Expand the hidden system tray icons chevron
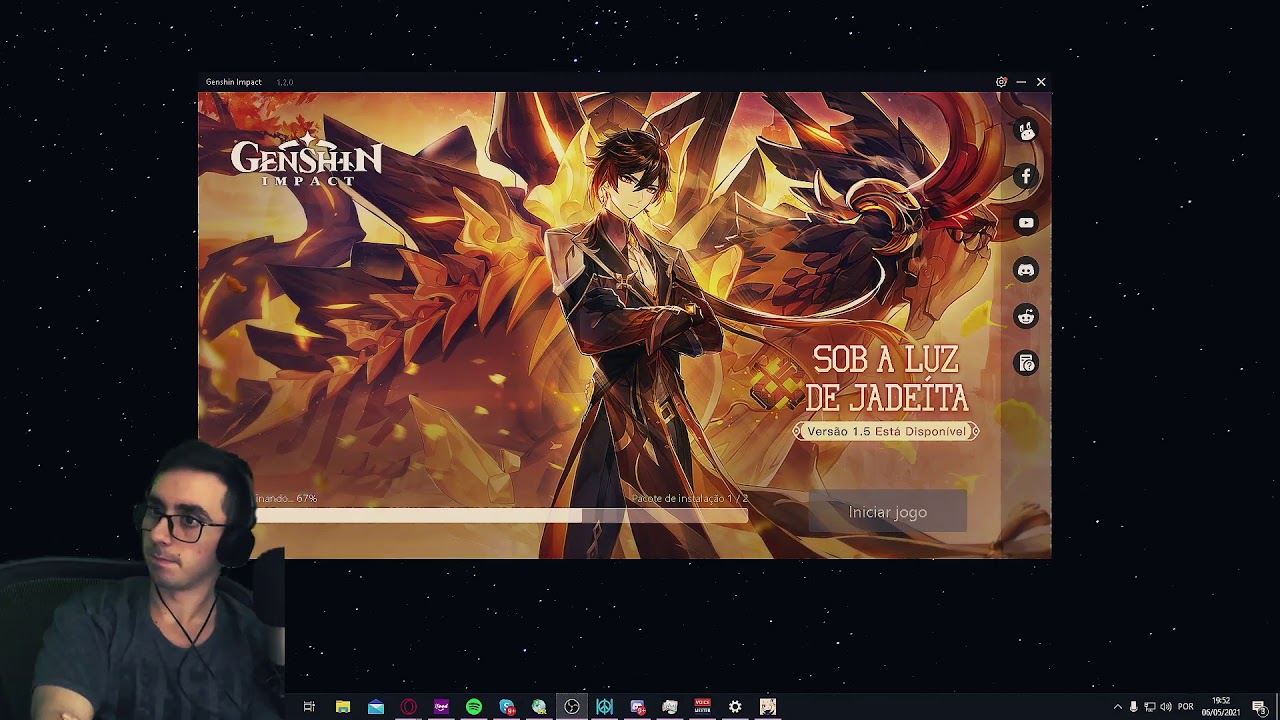1280x720 pixels. click(1118, 707)
